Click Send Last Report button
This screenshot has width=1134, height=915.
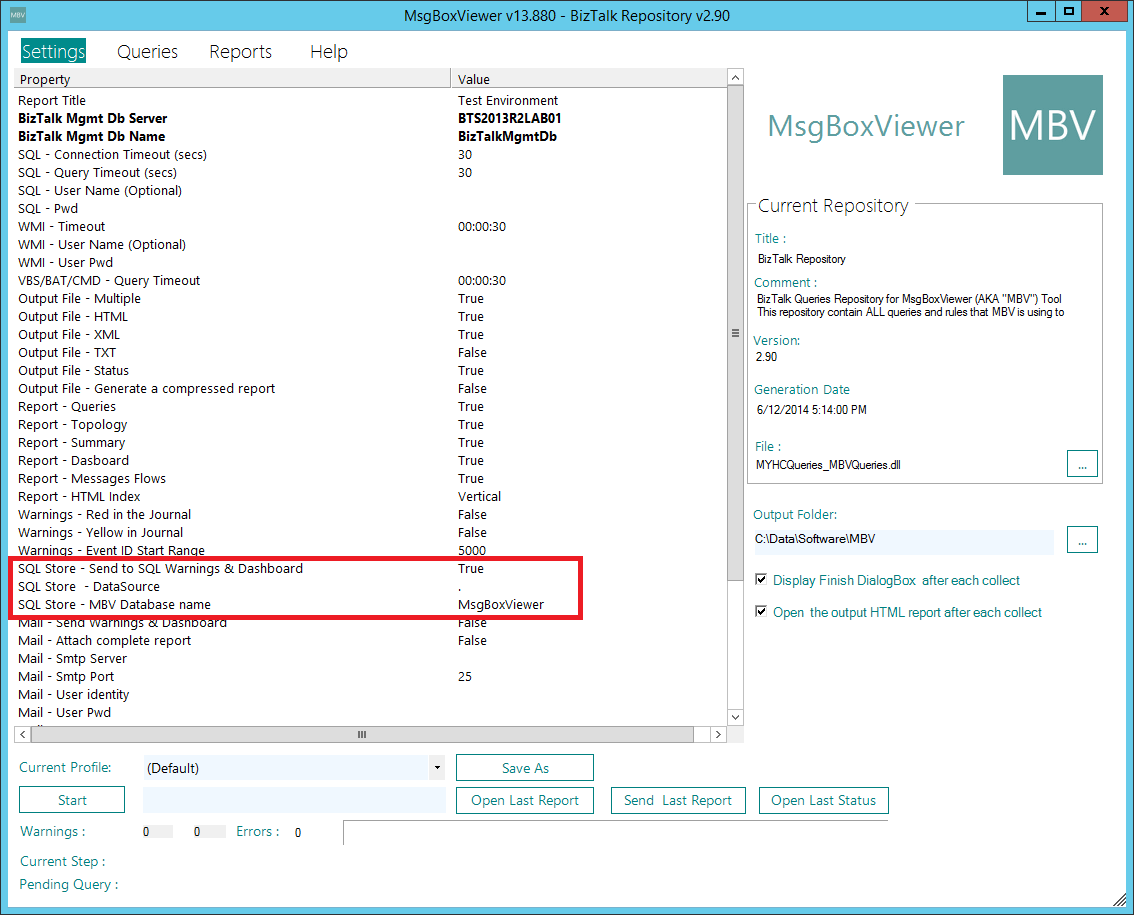pyautogui.click(x=678, y=800)
